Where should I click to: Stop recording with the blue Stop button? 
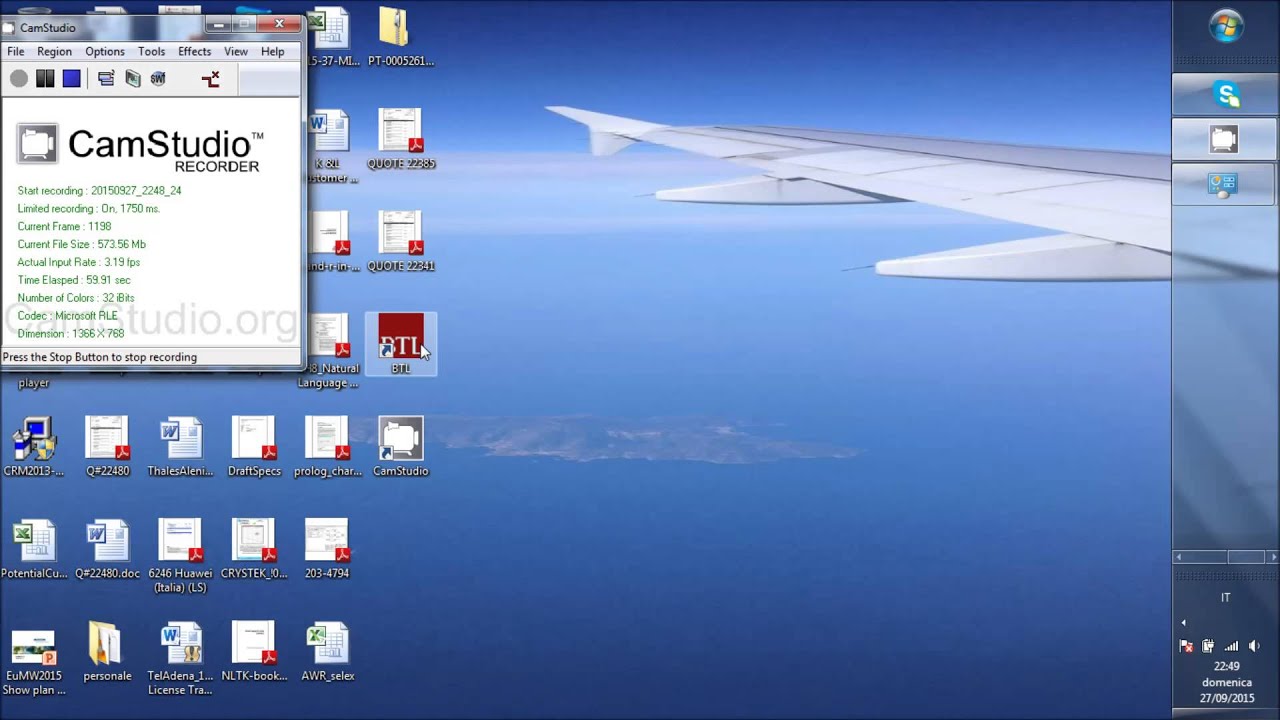[71, 79]
